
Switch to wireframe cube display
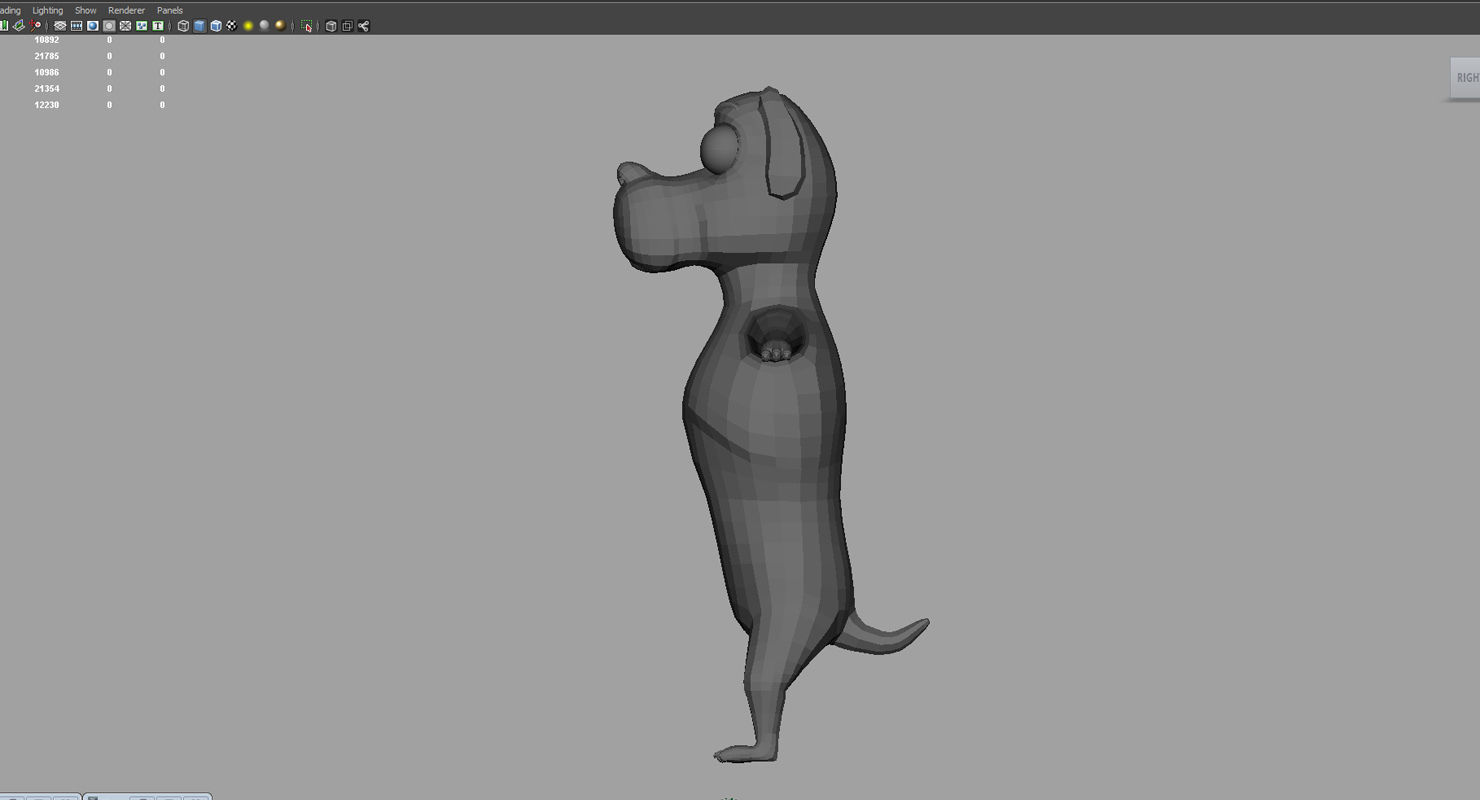(x=183, y=26)
